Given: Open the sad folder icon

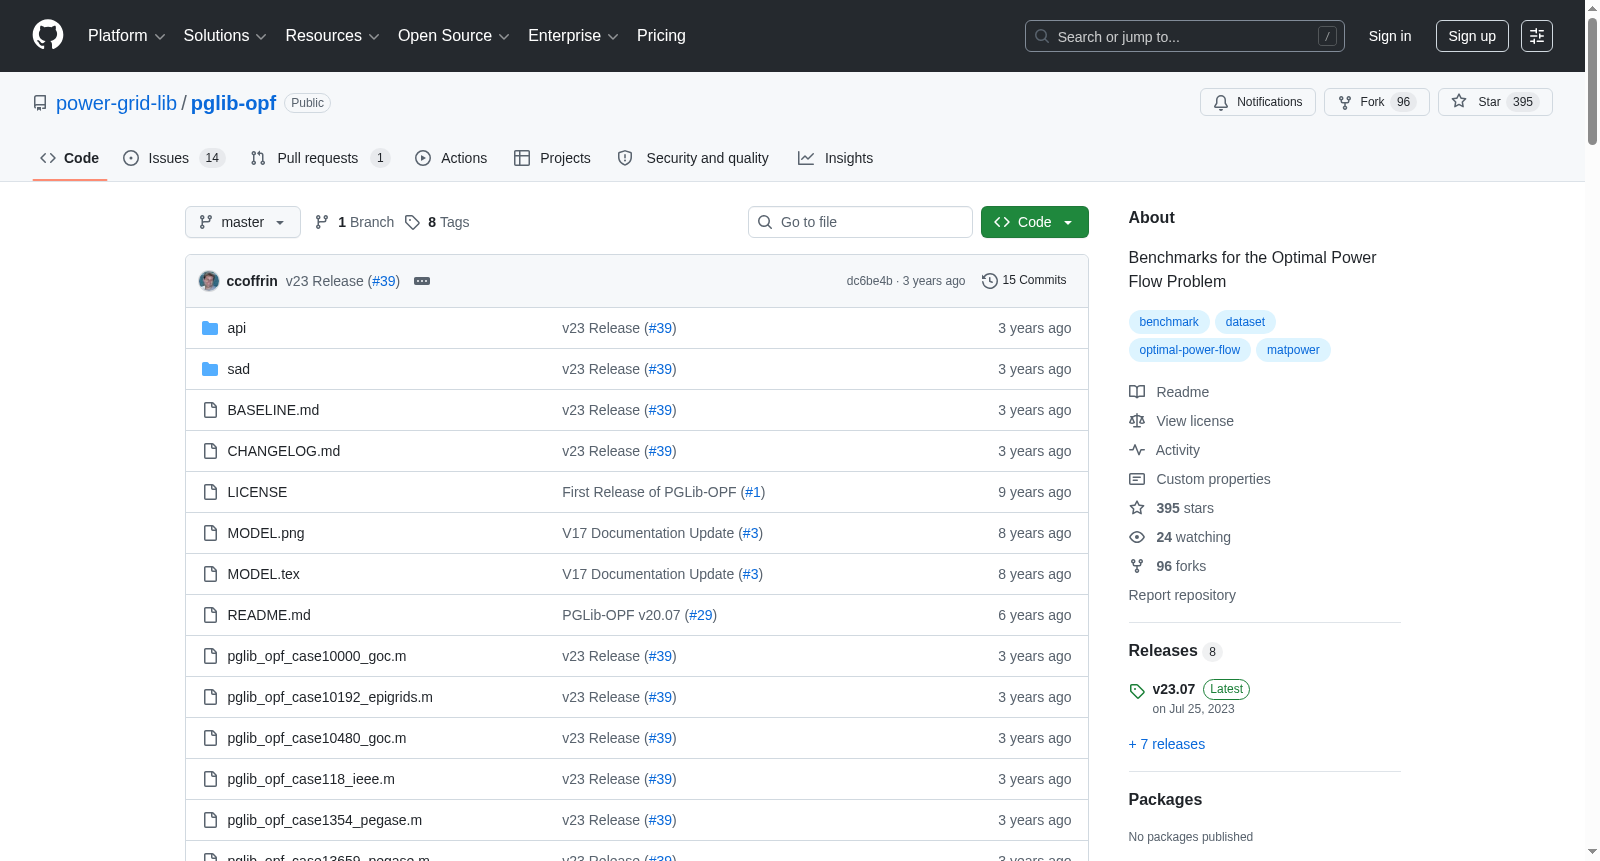Looking at the screenshot, I should tap(210, 369).
